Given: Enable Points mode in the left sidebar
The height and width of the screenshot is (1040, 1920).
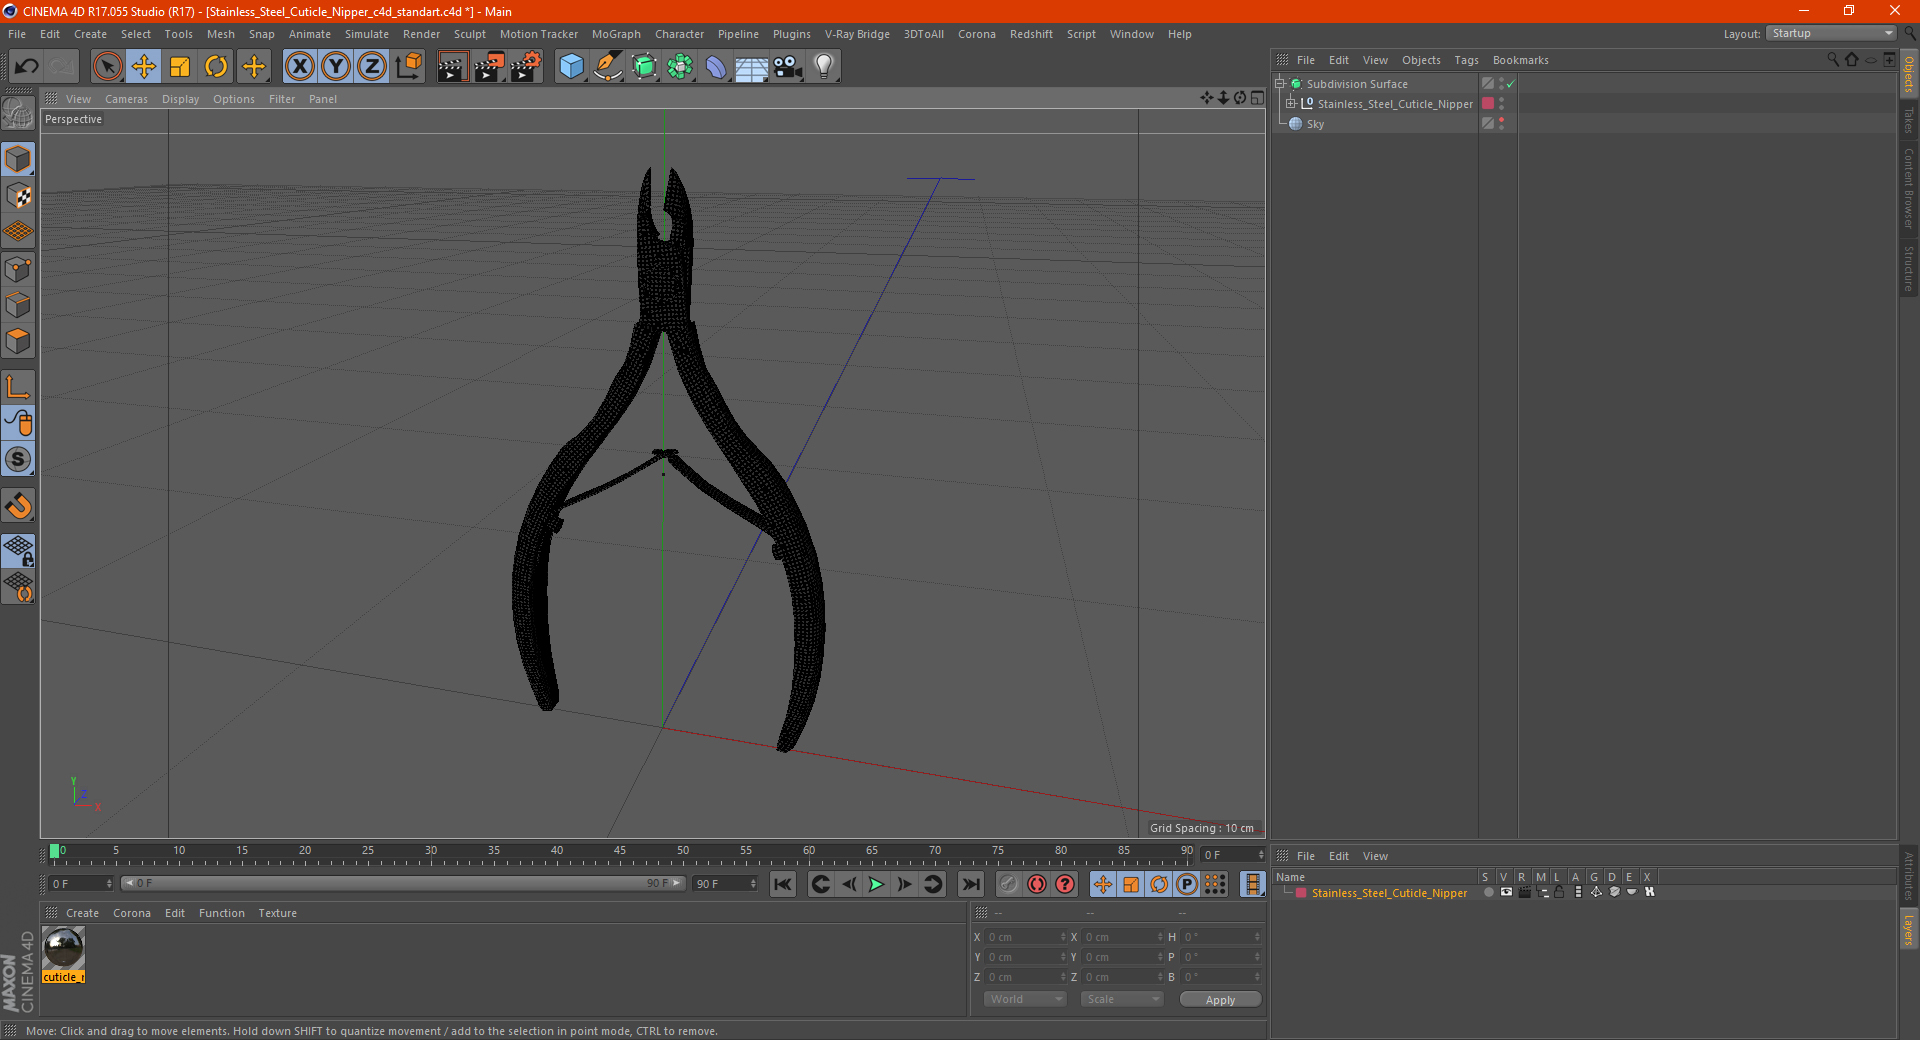Looking at the screenshot, I should 18,269.
